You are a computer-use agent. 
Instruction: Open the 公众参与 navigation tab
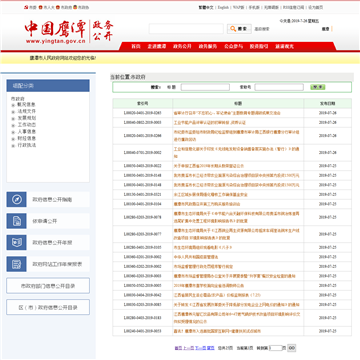(x=233, y=46)
